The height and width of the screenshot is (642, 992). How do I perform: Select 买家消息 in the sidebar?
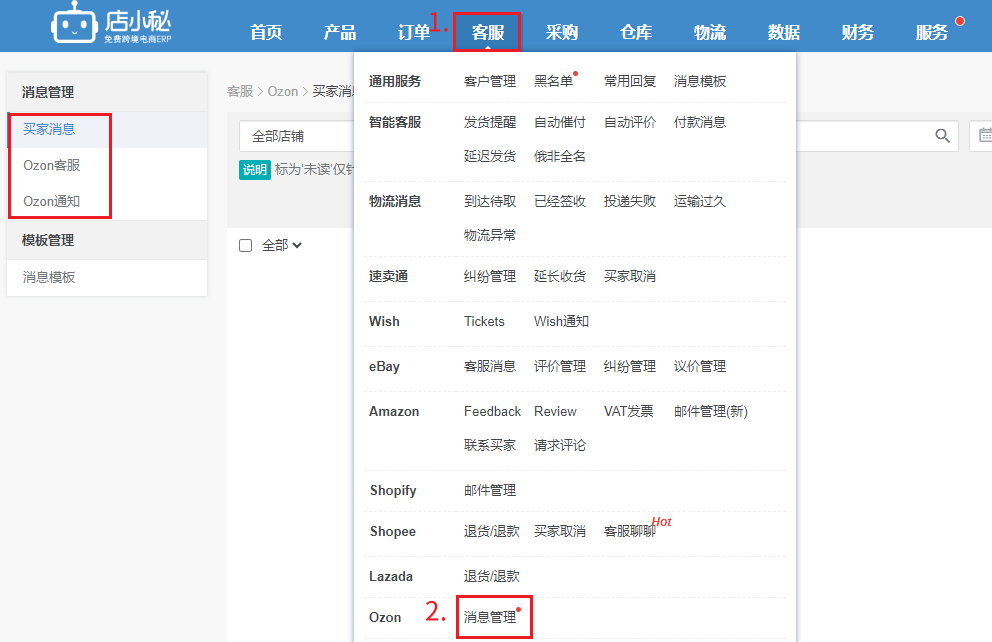[49, 130]
